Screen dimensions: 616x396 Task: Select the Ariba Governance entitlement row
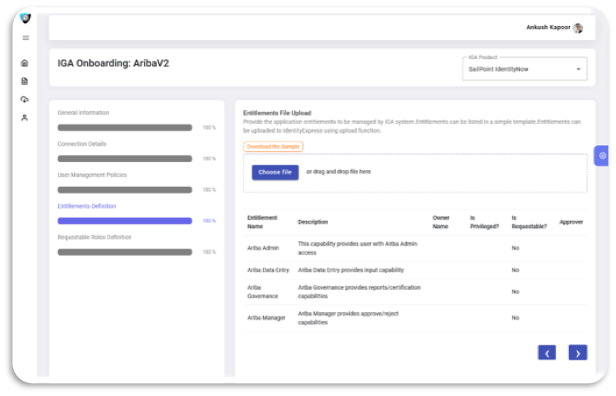click(415, 292)
